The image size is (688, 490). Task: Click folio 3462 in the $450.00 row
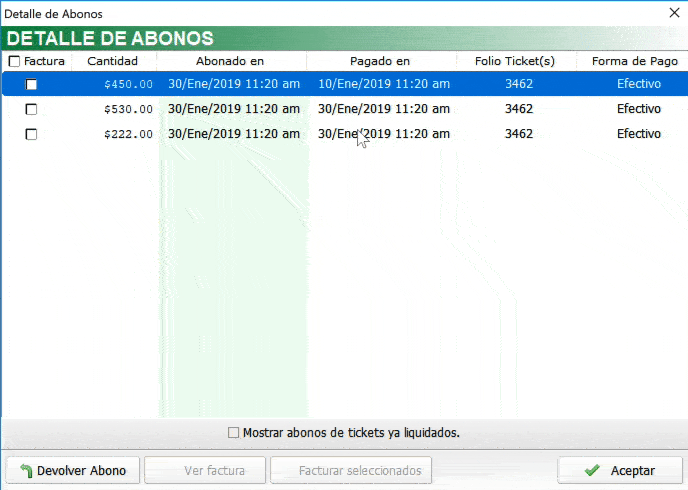(x=519, y=84)
